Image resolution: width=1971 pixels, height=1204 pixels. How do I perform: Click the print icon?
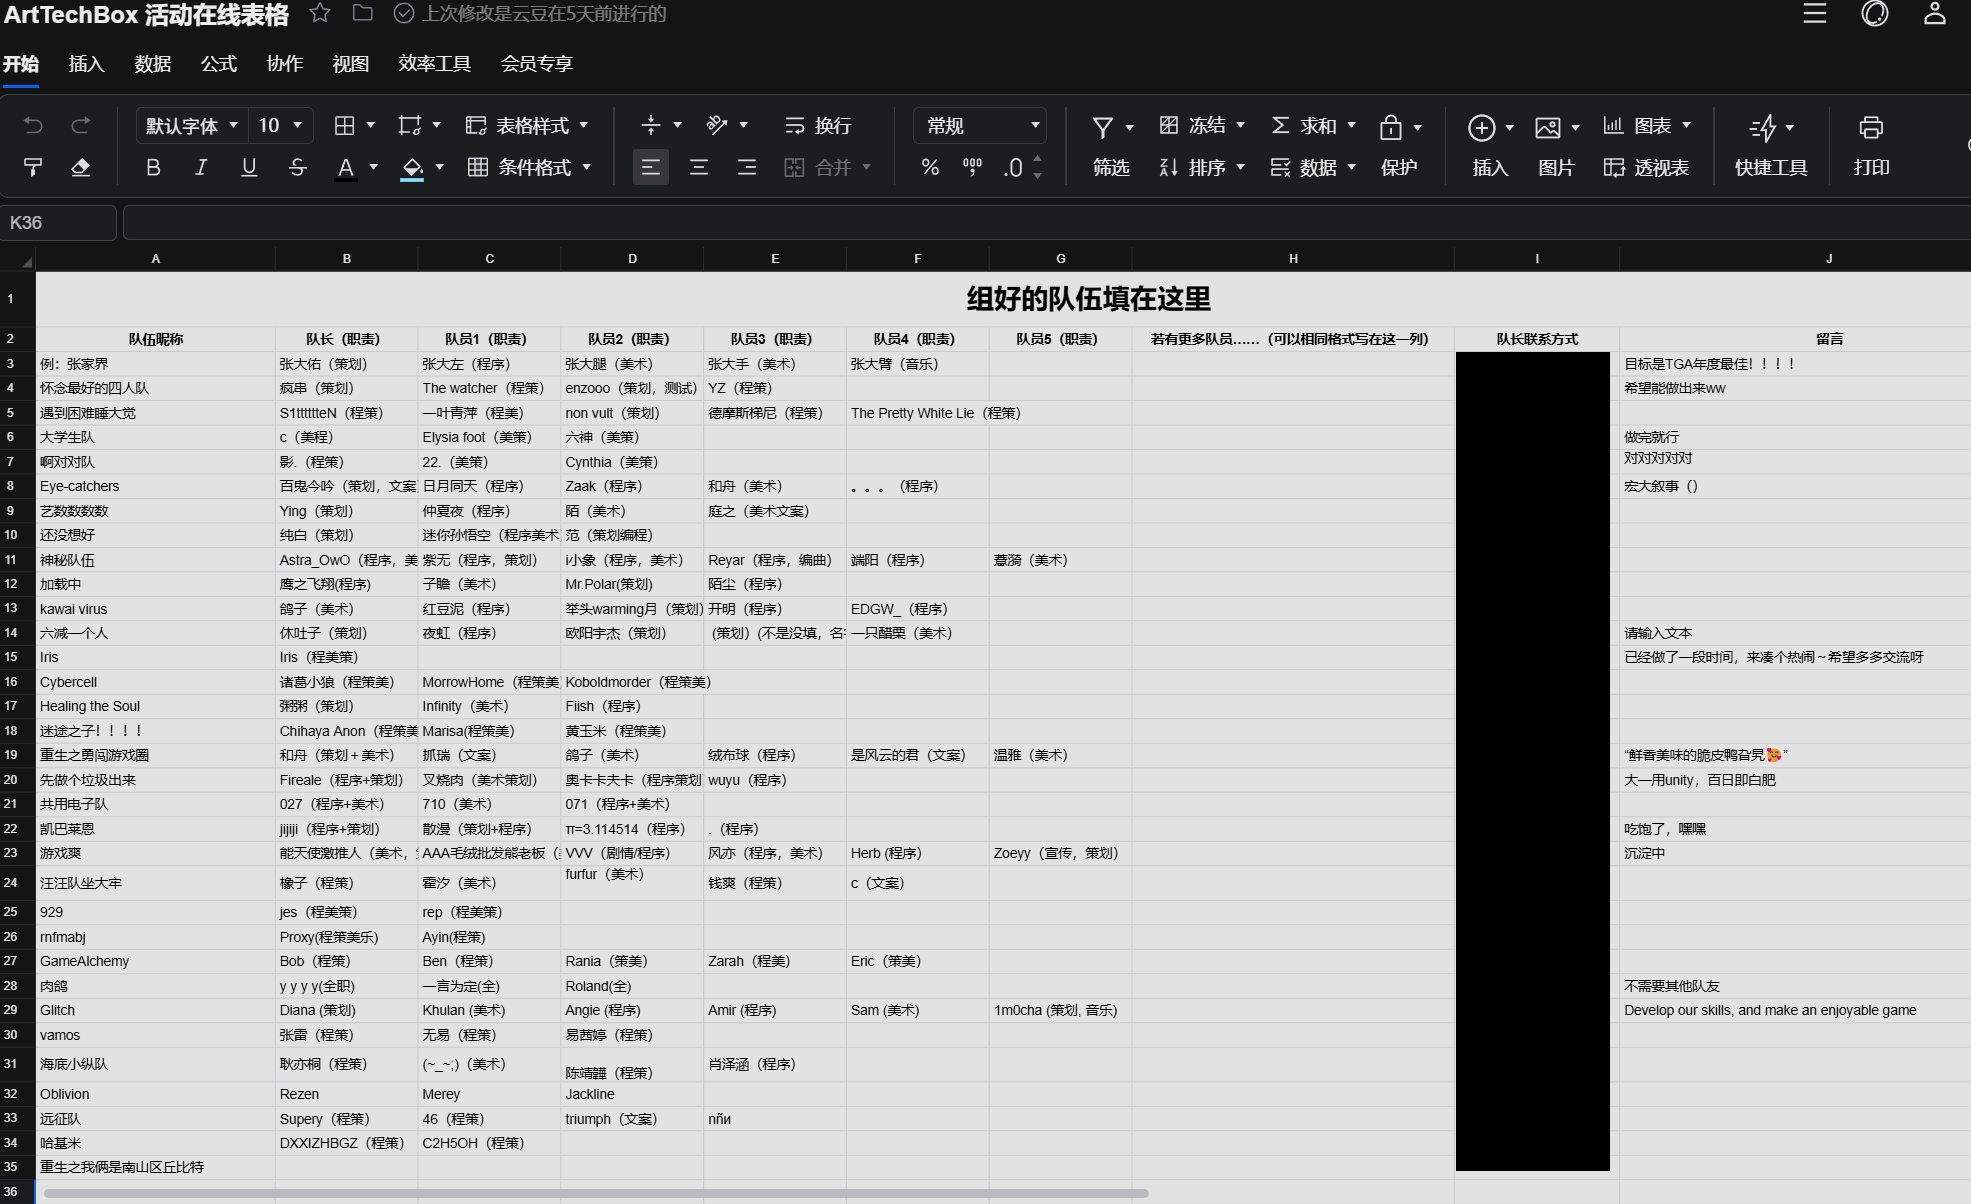(x=1870, y=127)
